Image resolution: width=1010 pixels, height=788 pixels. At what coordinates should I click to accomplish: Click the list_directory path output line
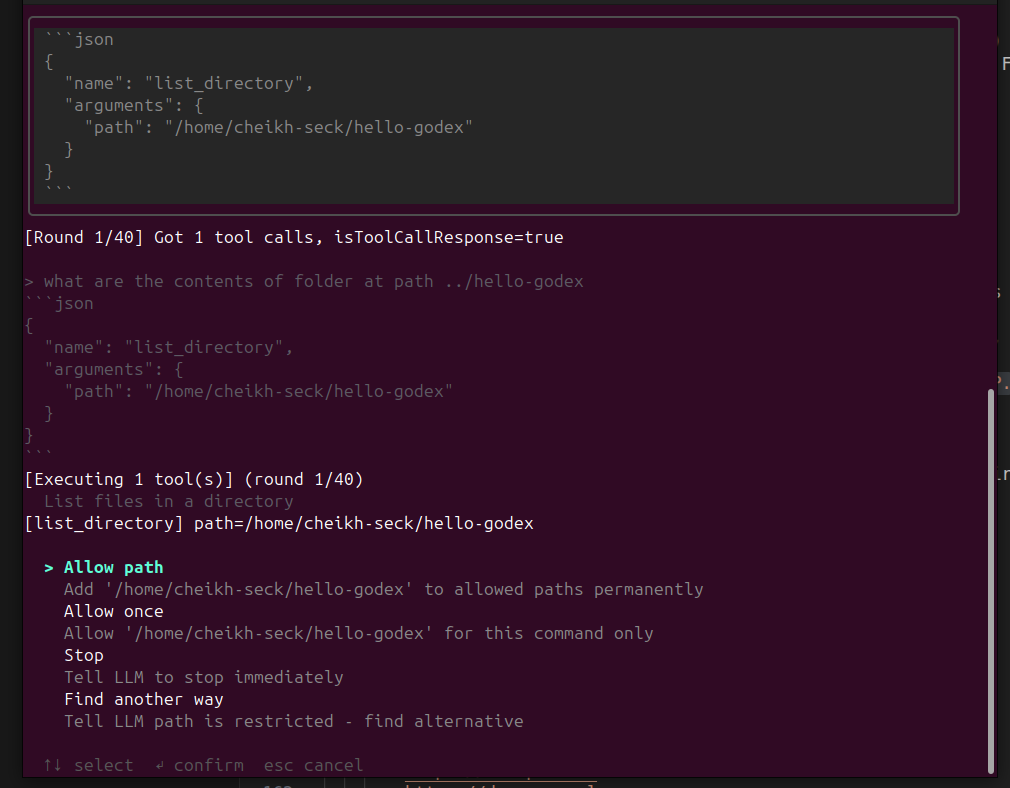278,522
